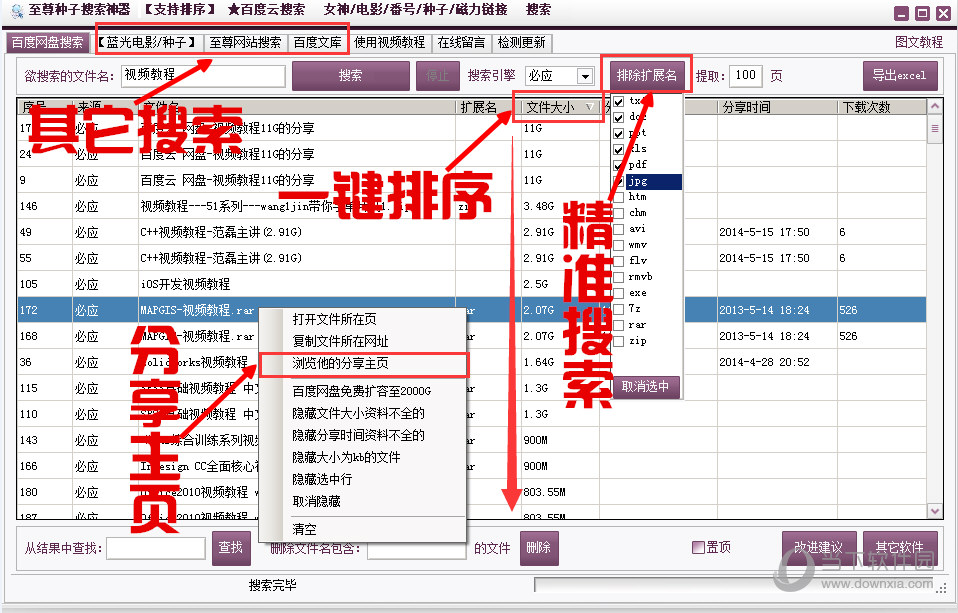Click the 扩展名 column header
The height and width of the screenshot is (613, 958).
[488, 107]
